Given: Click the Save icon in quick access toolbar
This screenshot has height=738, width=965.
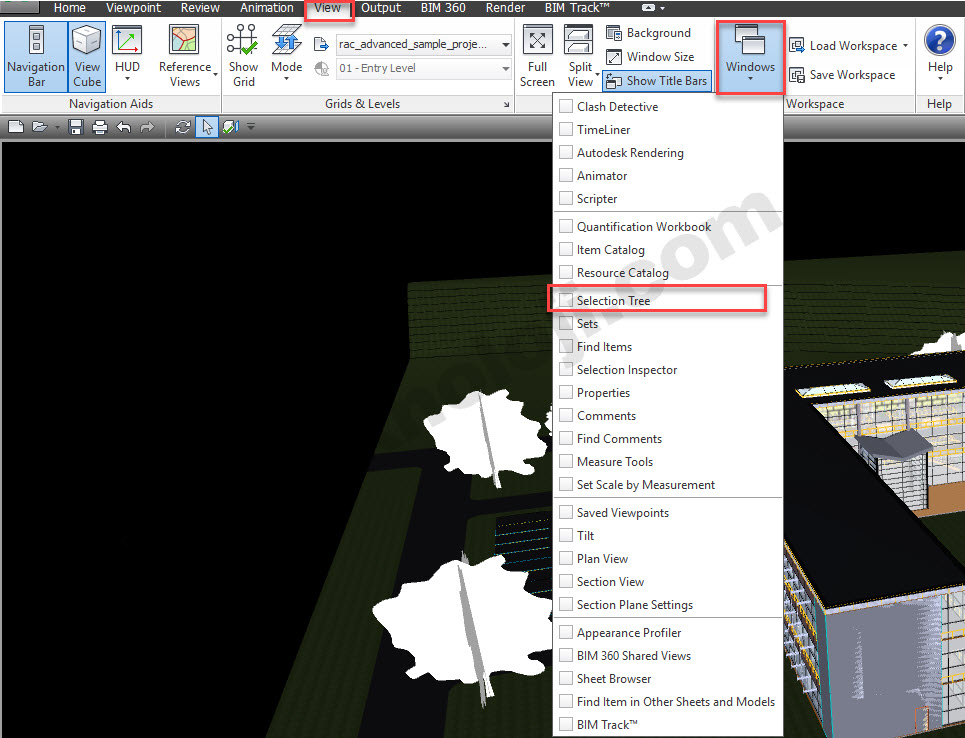Looking at the screenshot, I should pyautogui.click(x=76, y=127).
